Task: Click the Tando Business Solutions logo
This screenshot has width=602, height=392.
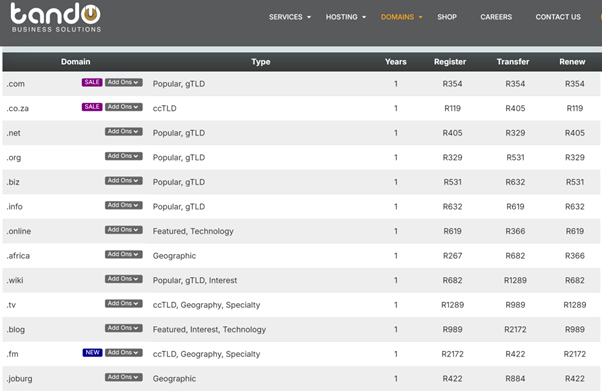Action: point(56,18)
